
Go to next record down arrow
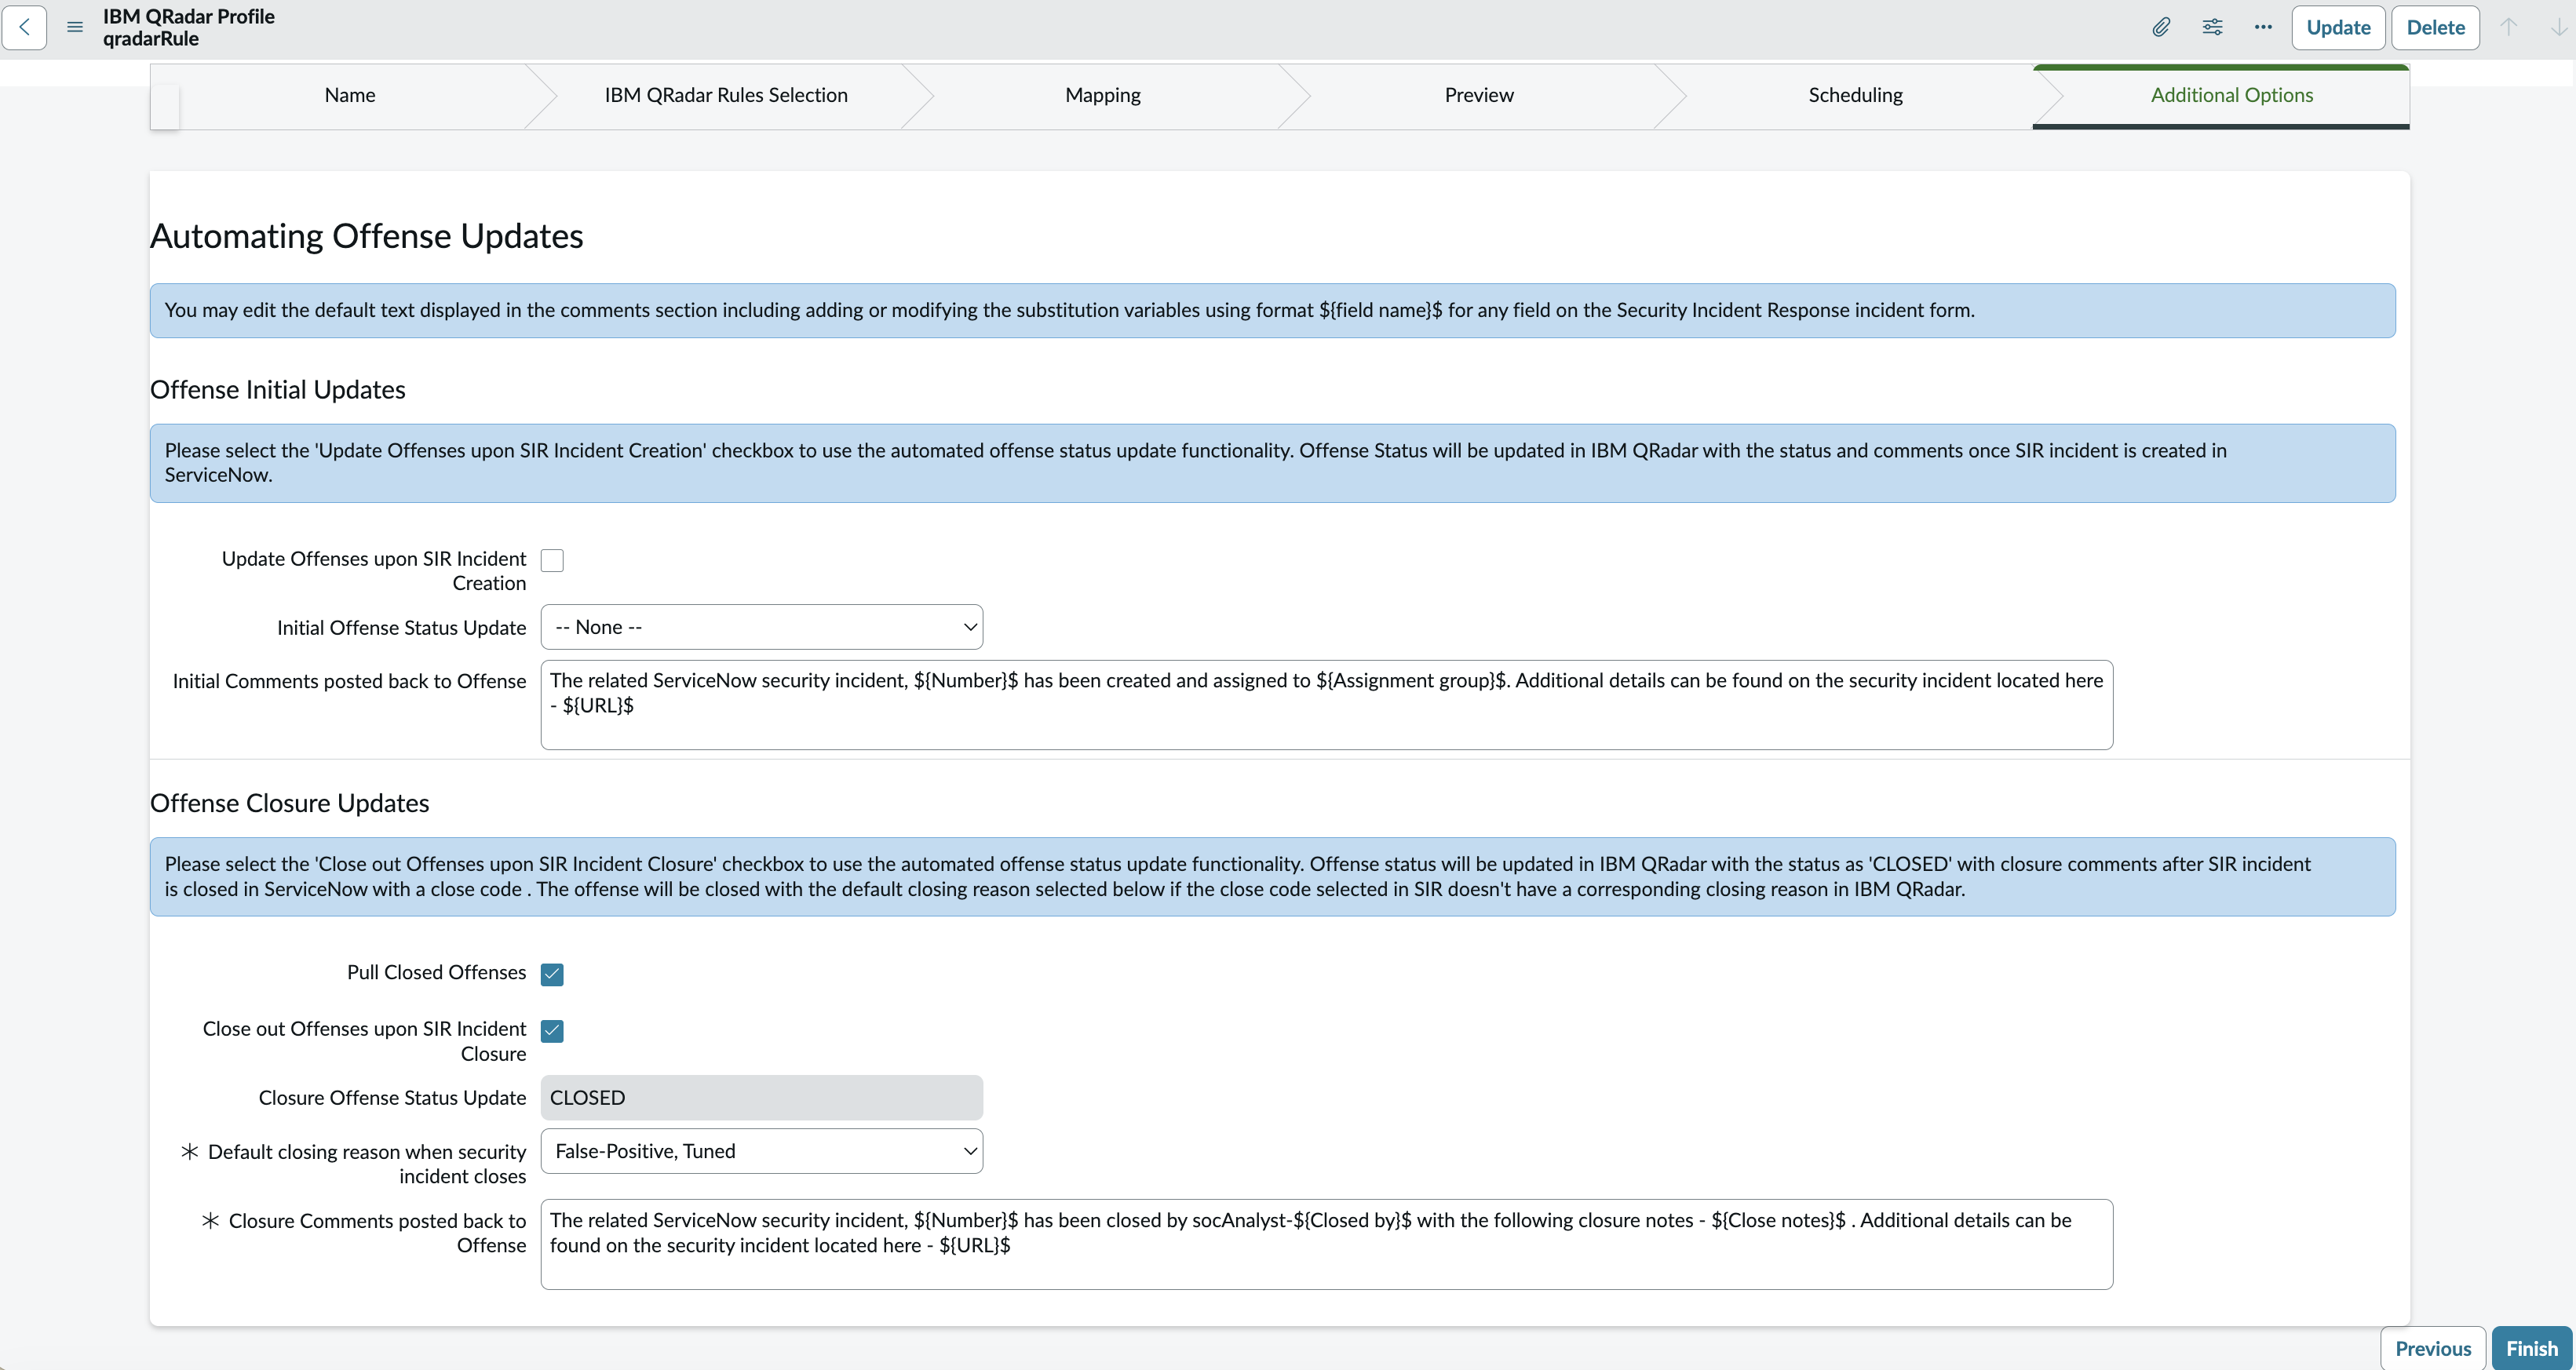(x=2558, y=27)
